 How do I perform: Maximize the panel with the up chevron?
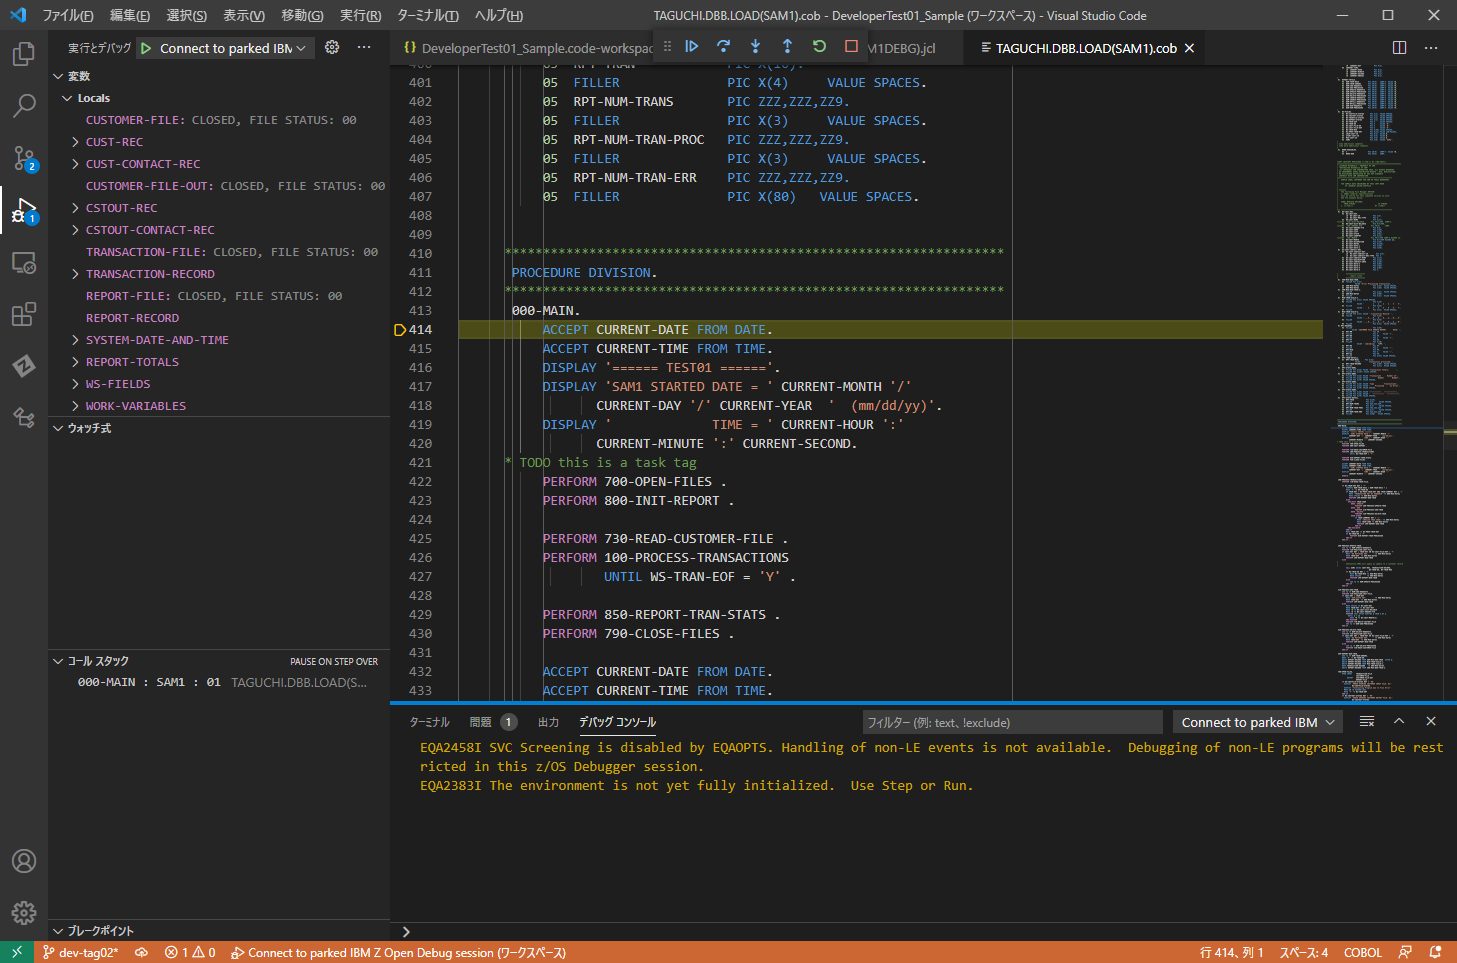[1399, 721]
